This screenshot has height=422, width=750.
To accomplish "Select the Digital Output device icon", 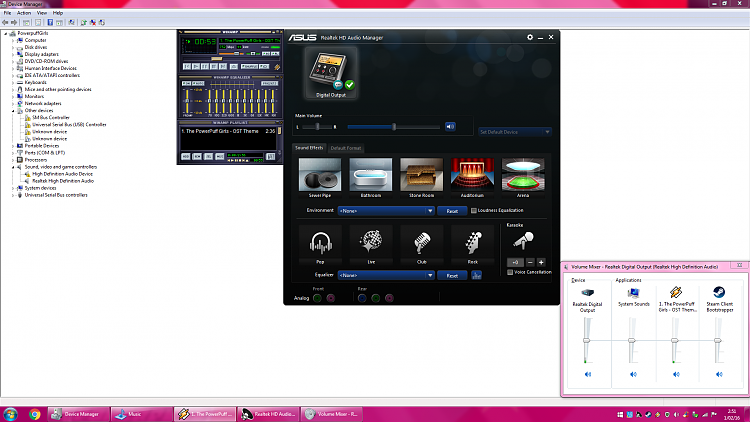I will pos(331,74).
